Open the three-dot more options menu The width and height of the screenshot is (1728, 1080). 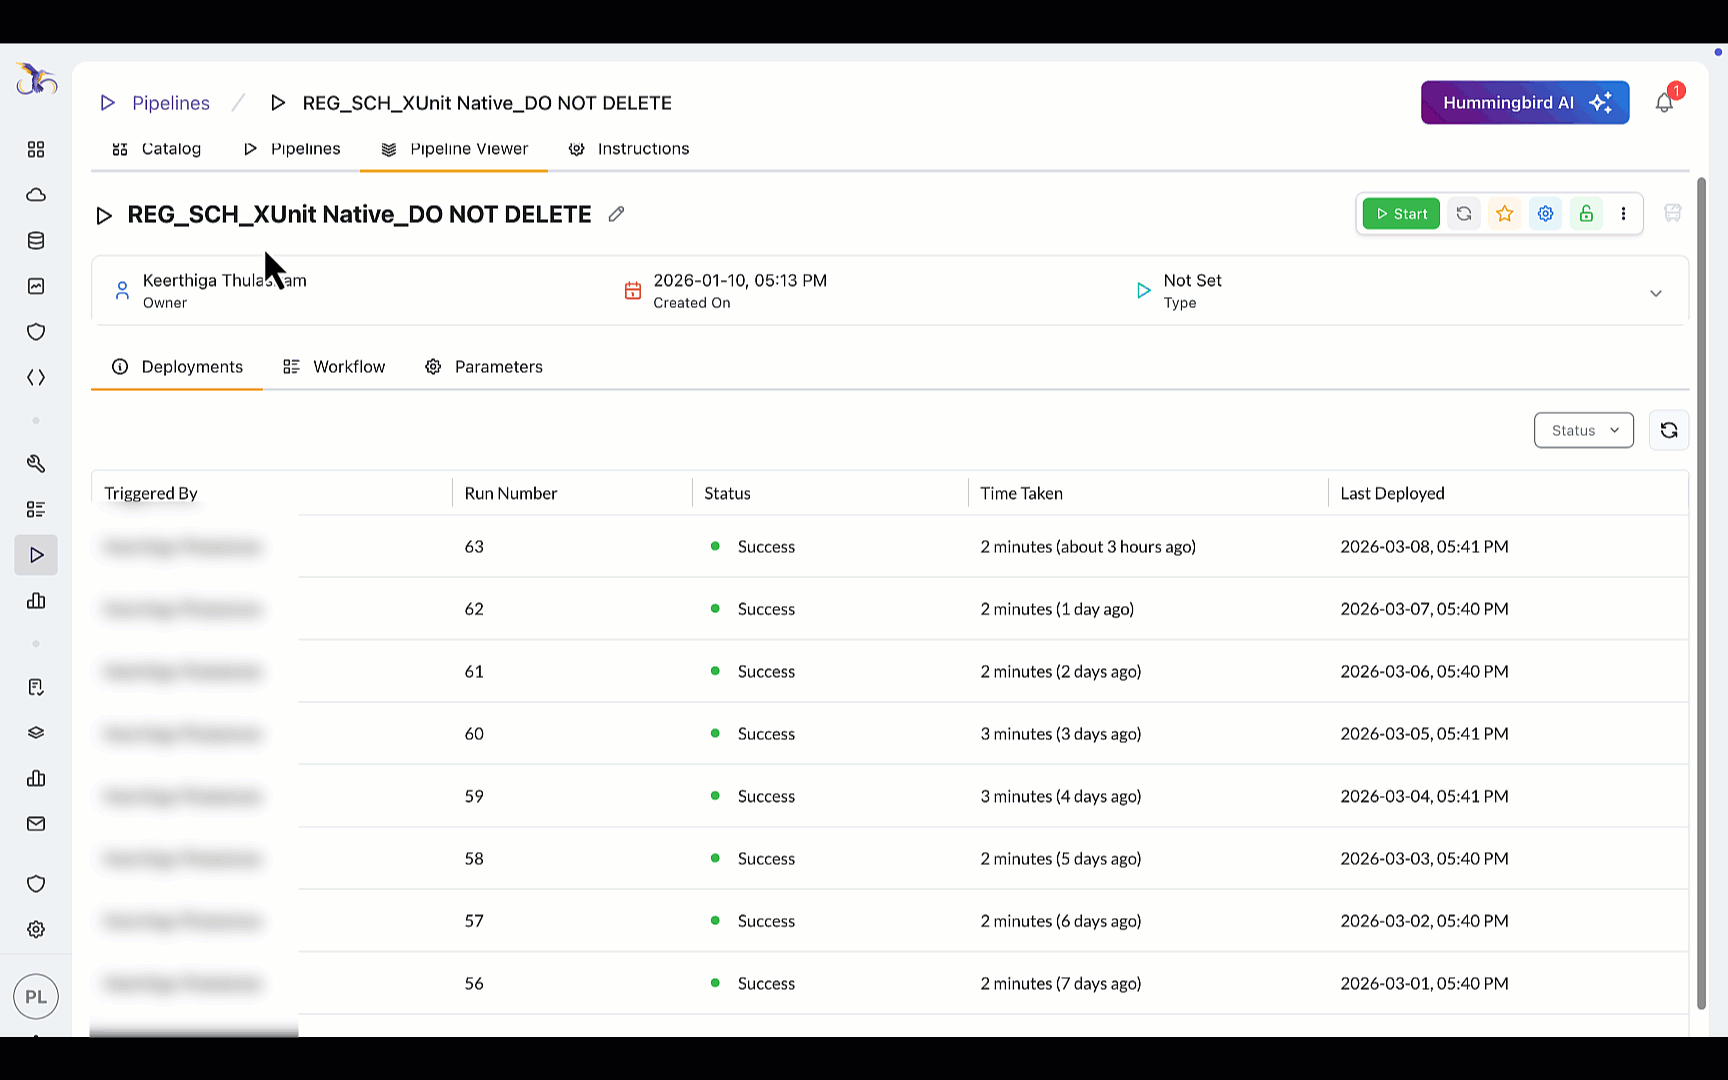point(1623,214)
